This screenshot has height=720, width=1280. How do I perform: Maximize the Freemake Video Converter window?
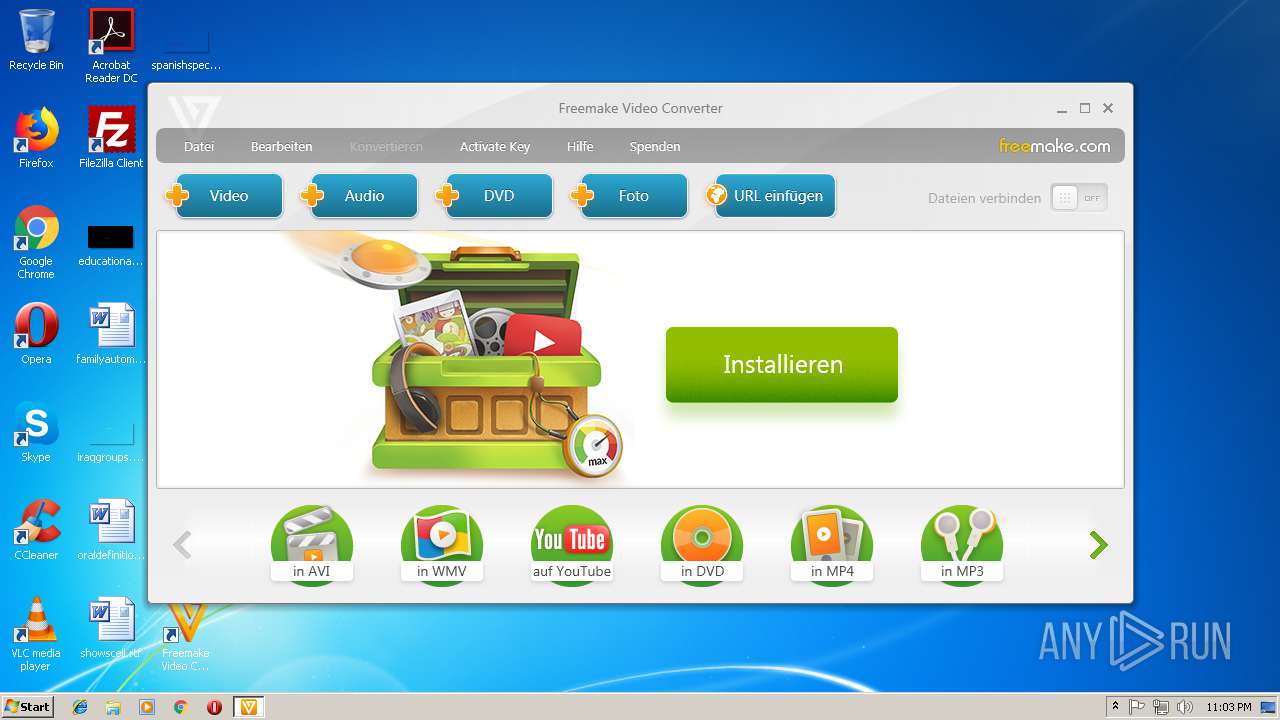click(x=1085, y=108)
